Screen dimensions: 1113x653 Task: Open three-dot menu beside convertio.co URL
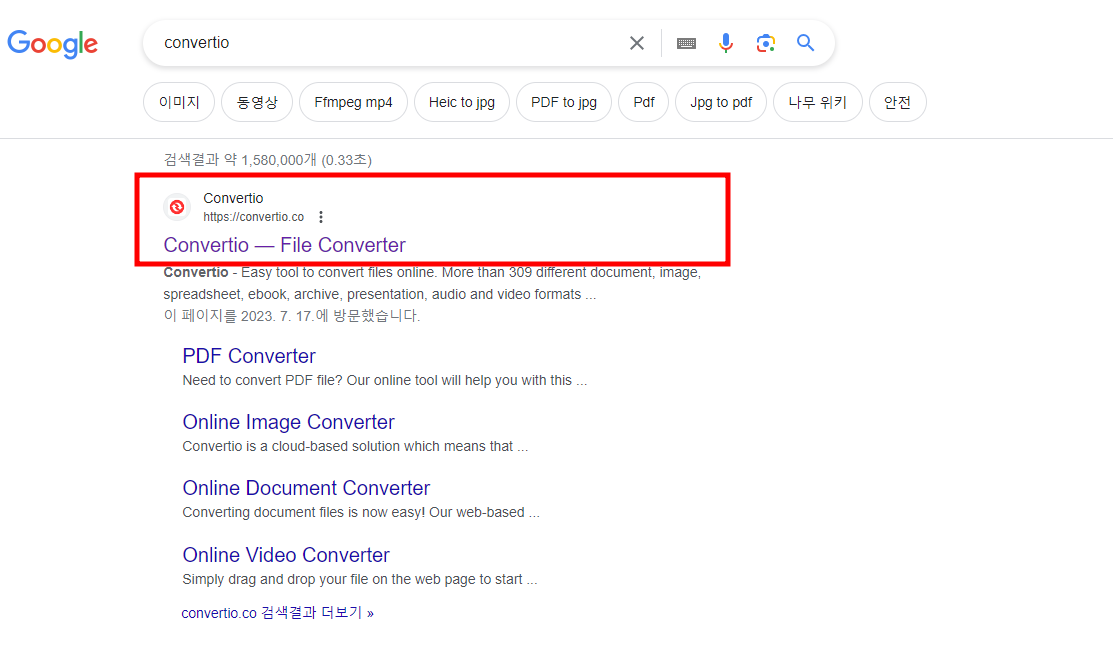pos(321,216)
